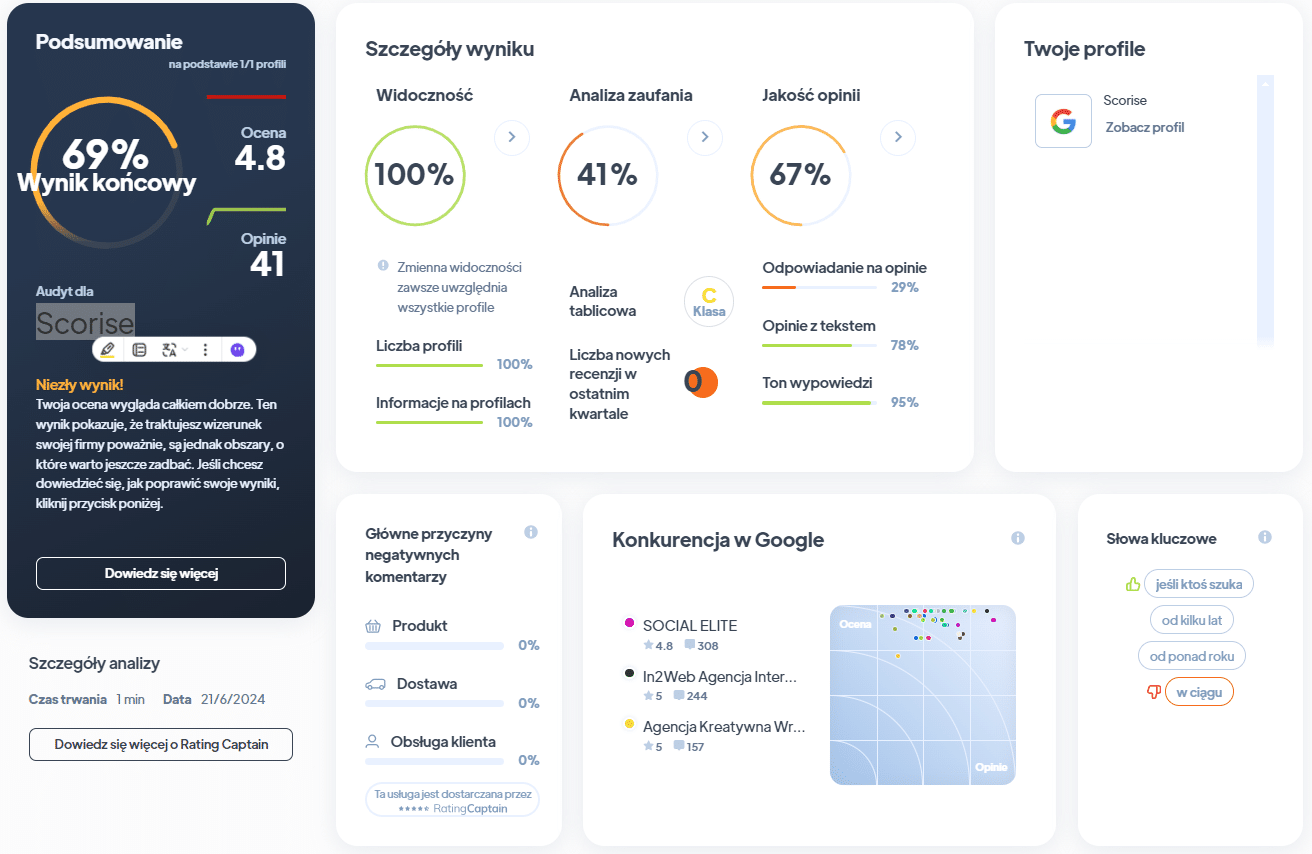Click the Ocena 4.8 value
Viewport: 1312px width, 854px height.
click(260, 158)
